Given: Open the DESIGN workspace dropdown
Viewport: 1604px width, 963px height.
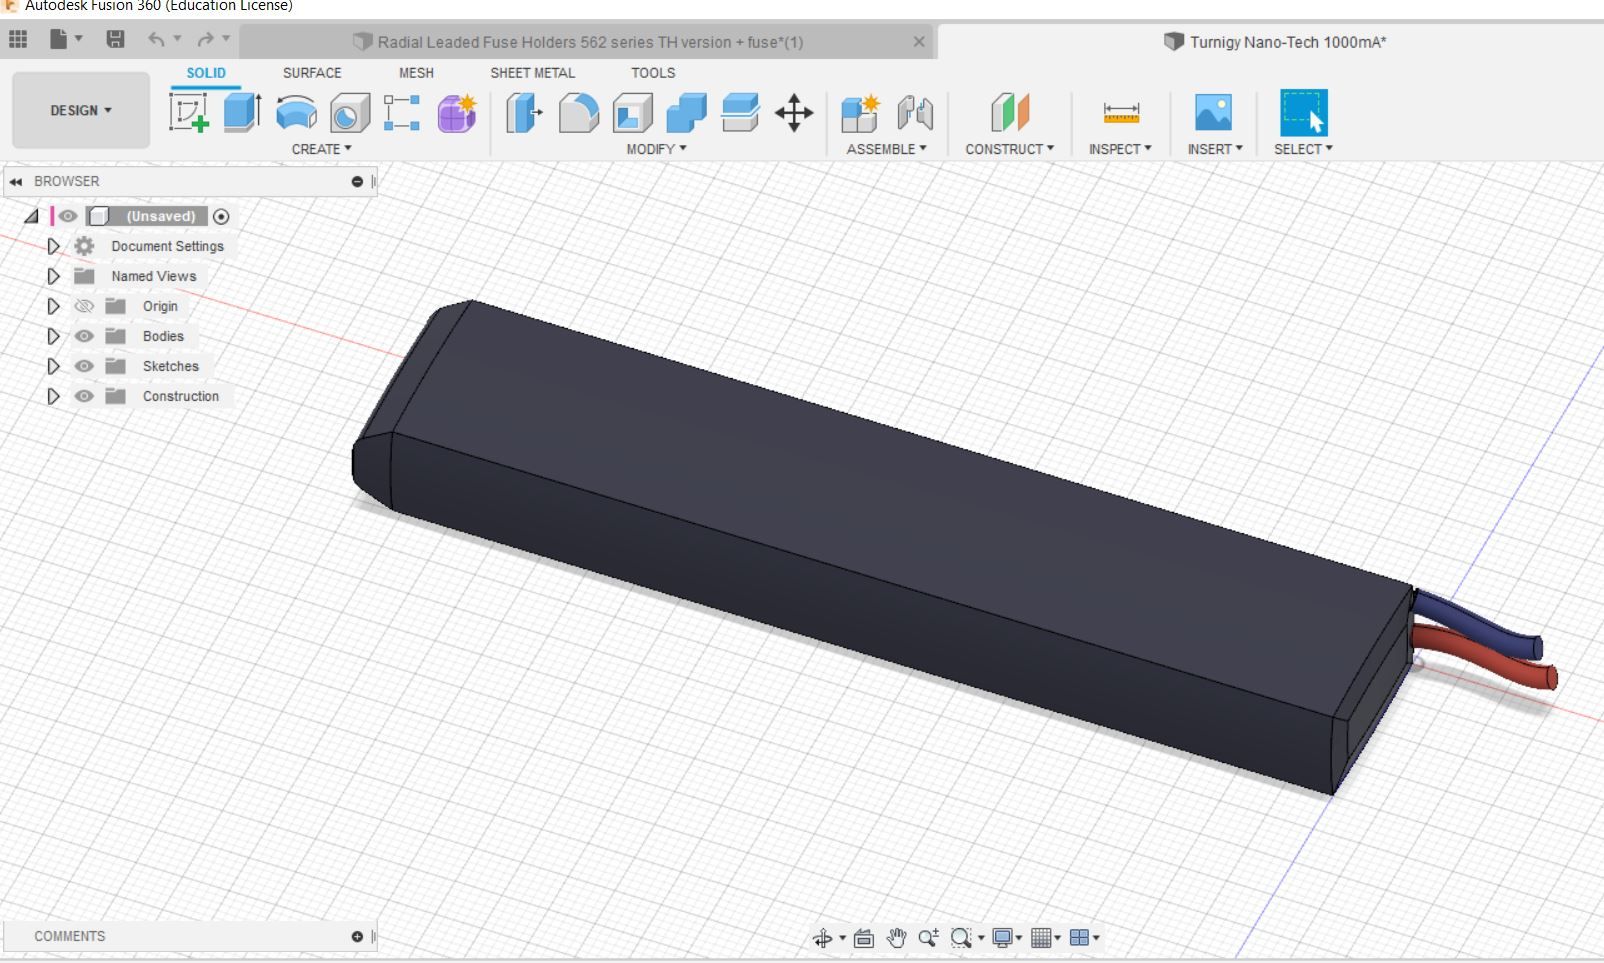Looking at the screenshot, I should pos(81,110).
